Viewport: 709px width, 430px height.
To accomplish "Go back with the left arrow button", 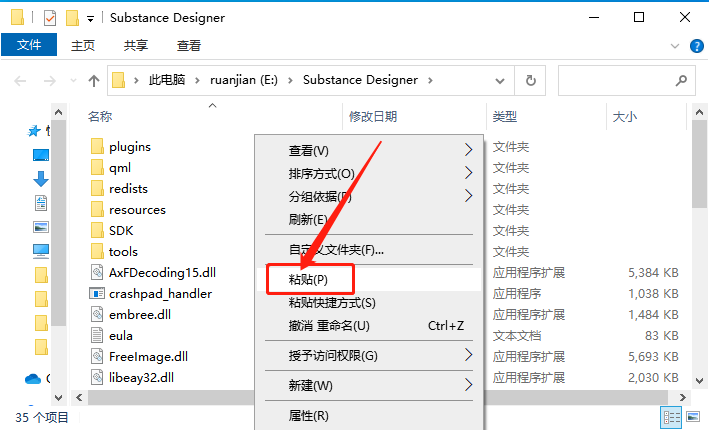I will 20,81.
